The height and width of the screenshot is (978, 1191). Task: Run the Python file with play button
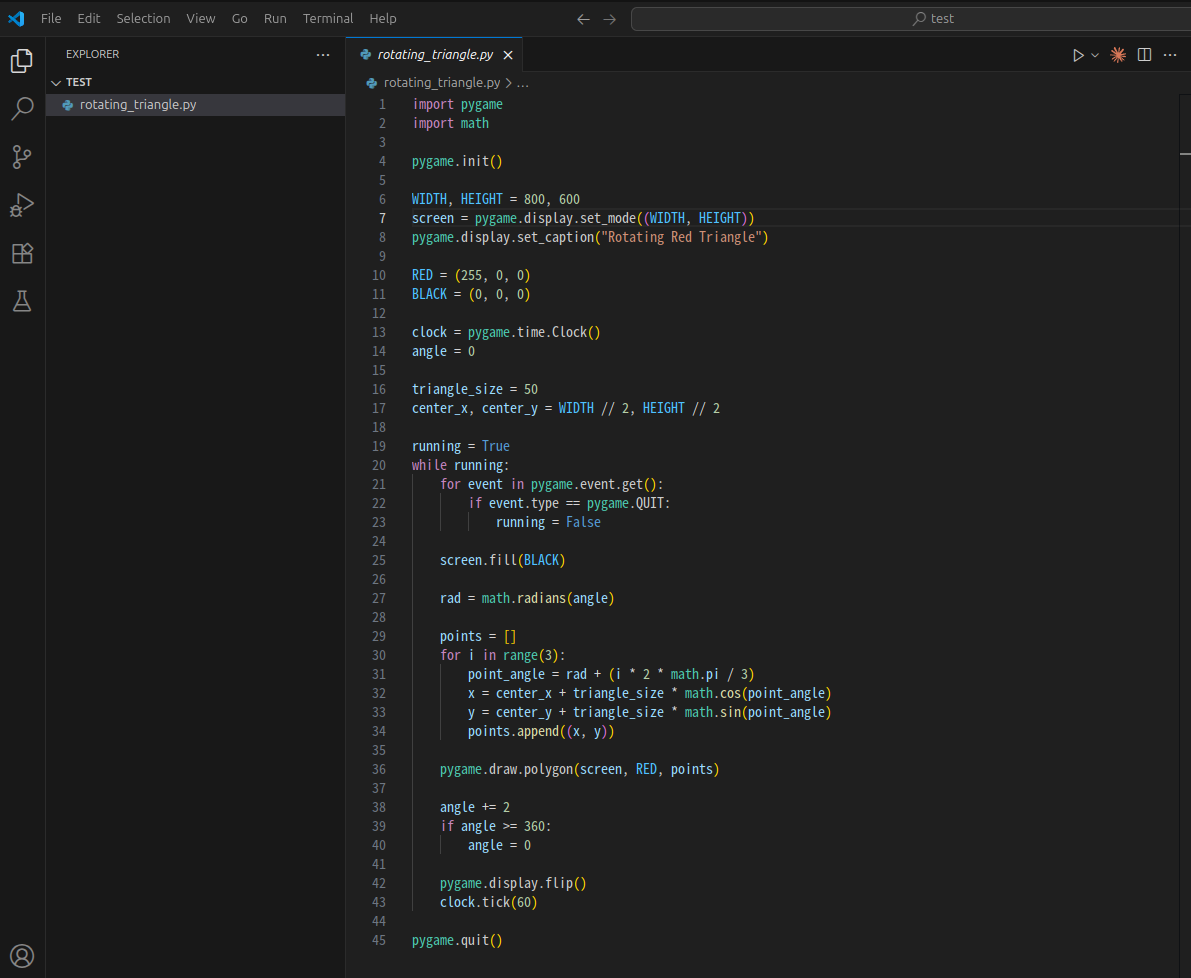pyautogui.click(x=1078, y=55)
